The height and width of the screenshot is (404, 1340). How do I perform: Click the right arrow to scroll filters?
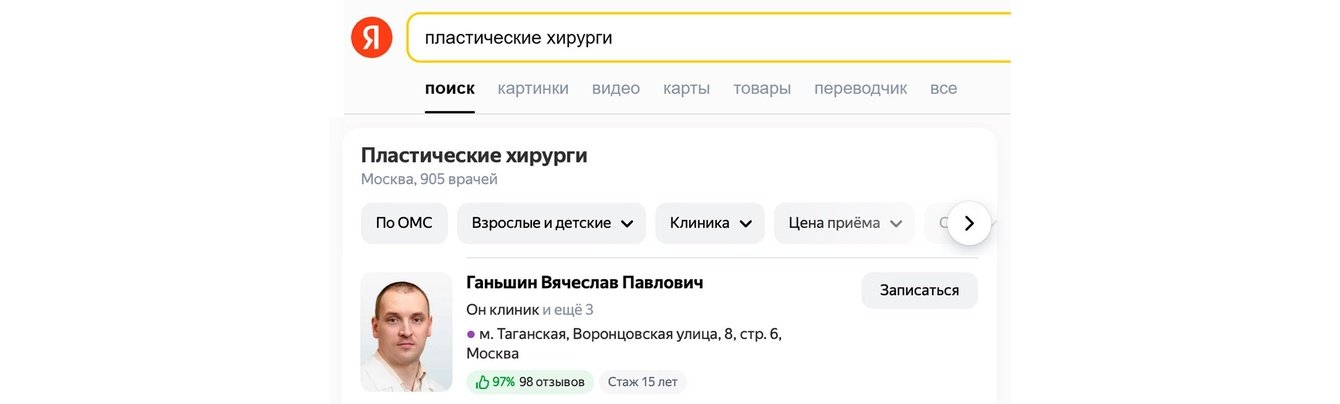tap(968, 223)
